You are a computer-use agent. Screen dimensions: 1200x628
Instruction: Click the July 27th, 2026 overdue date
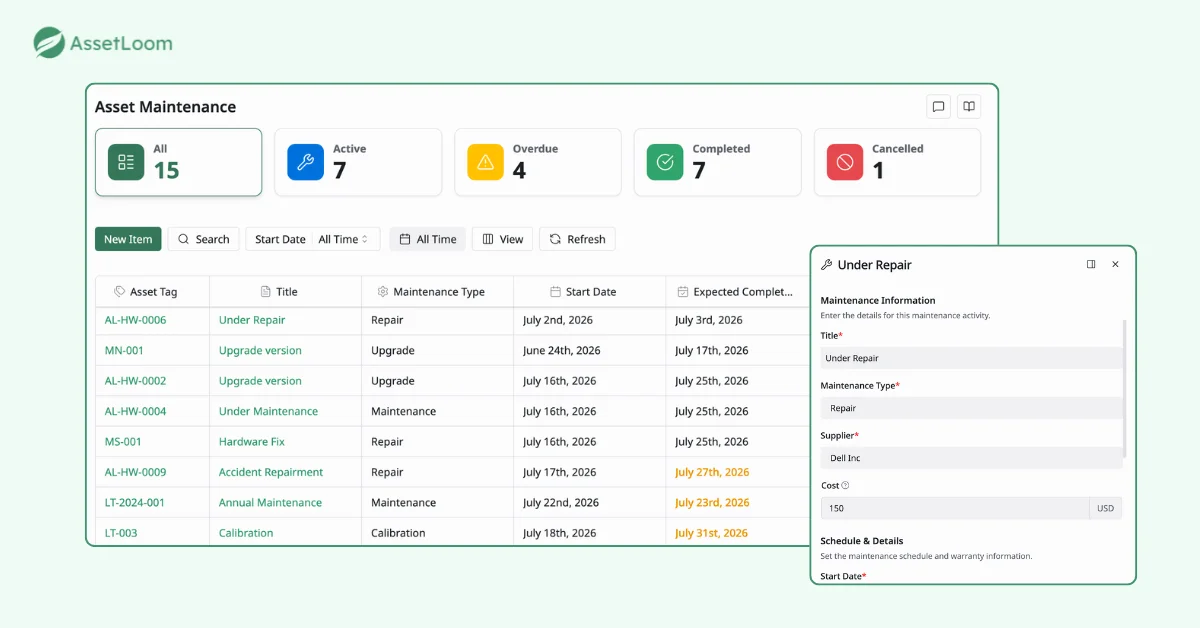point(712,472)
